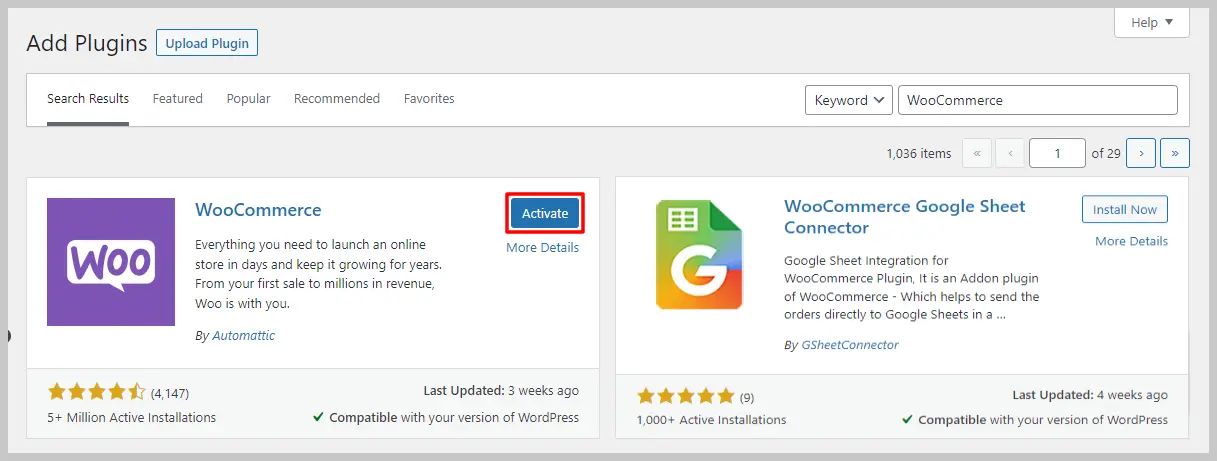Switch to the Featured tab

pyautogui.click(x=178, y=99)
